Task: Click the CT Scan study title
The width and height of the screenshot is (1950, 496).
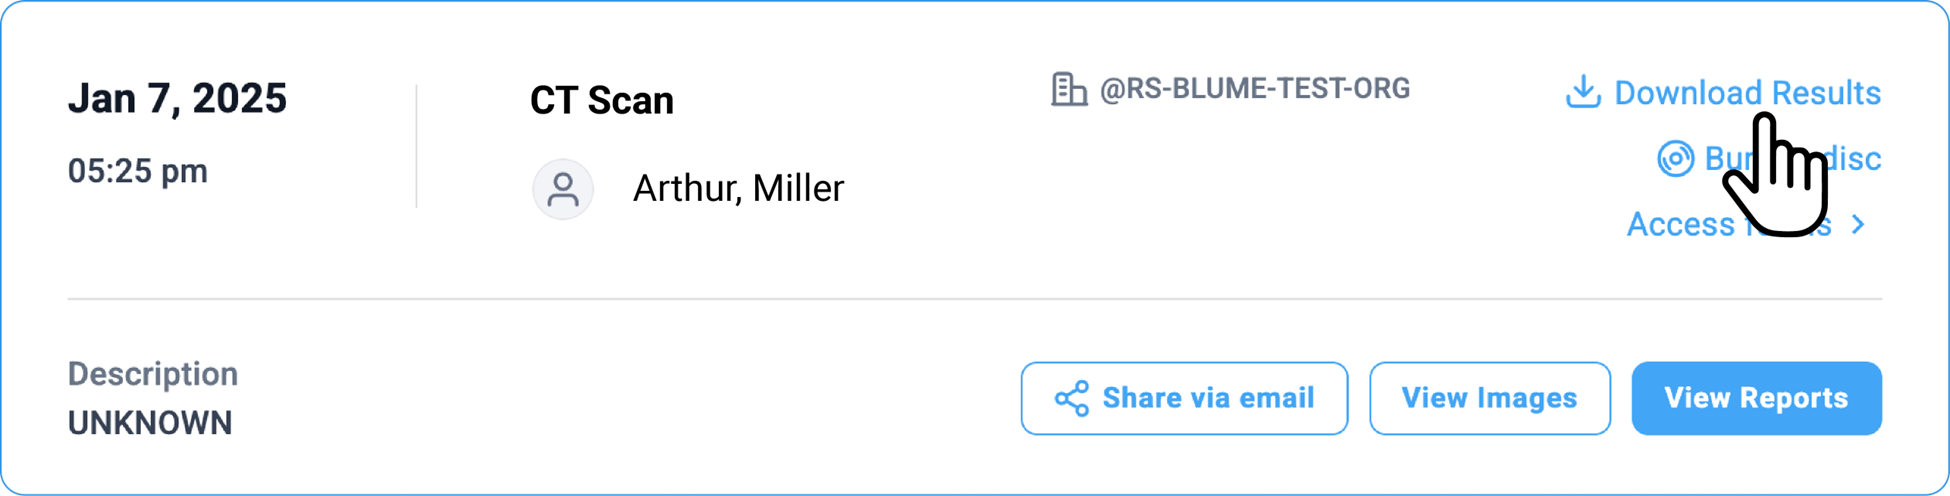Action: click(602, 100)
